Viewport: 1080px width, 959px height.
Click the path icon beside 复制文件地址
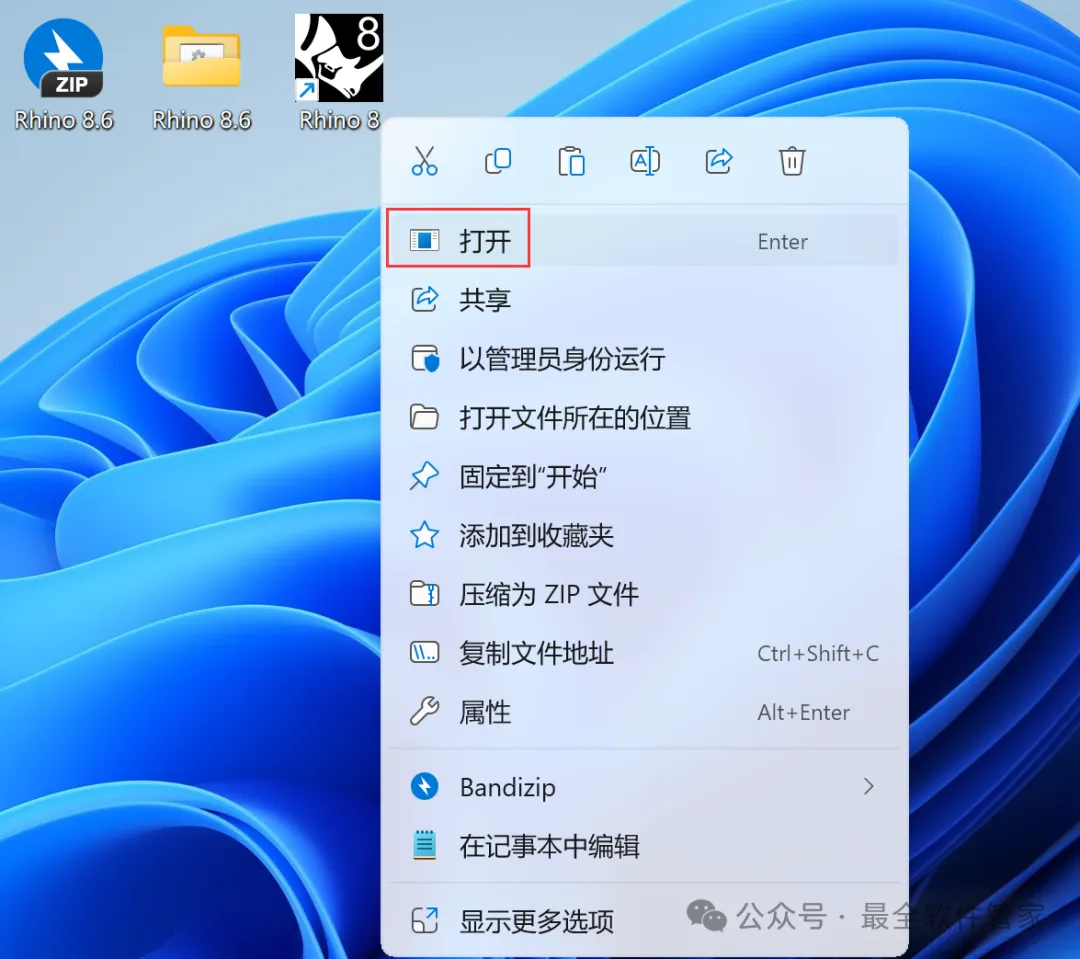click(424, 652)
